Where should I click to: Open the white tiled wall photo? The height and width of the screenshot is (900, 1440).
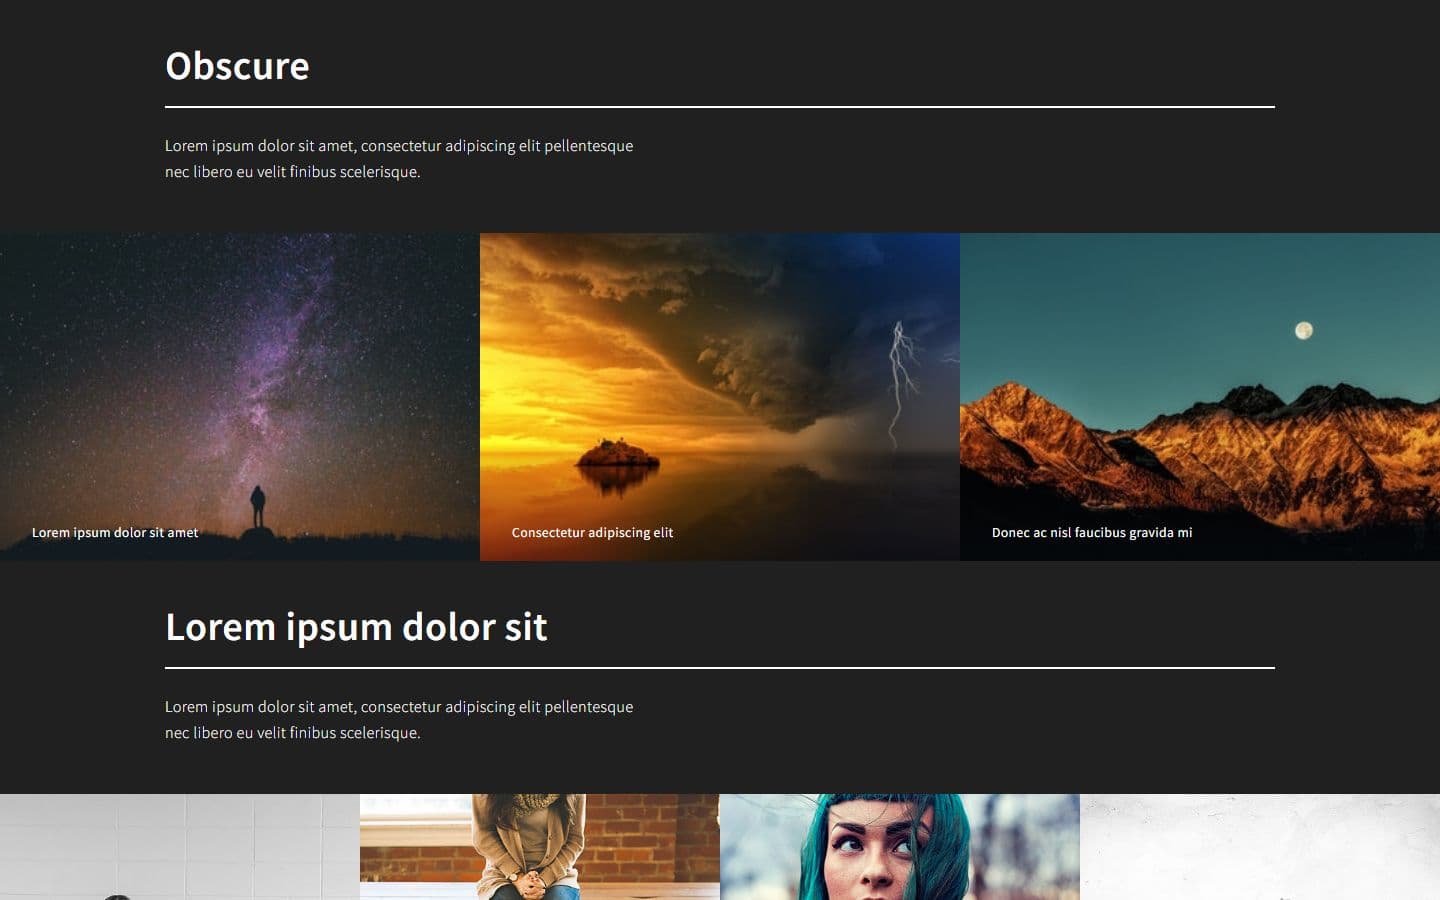pos(180,847)
